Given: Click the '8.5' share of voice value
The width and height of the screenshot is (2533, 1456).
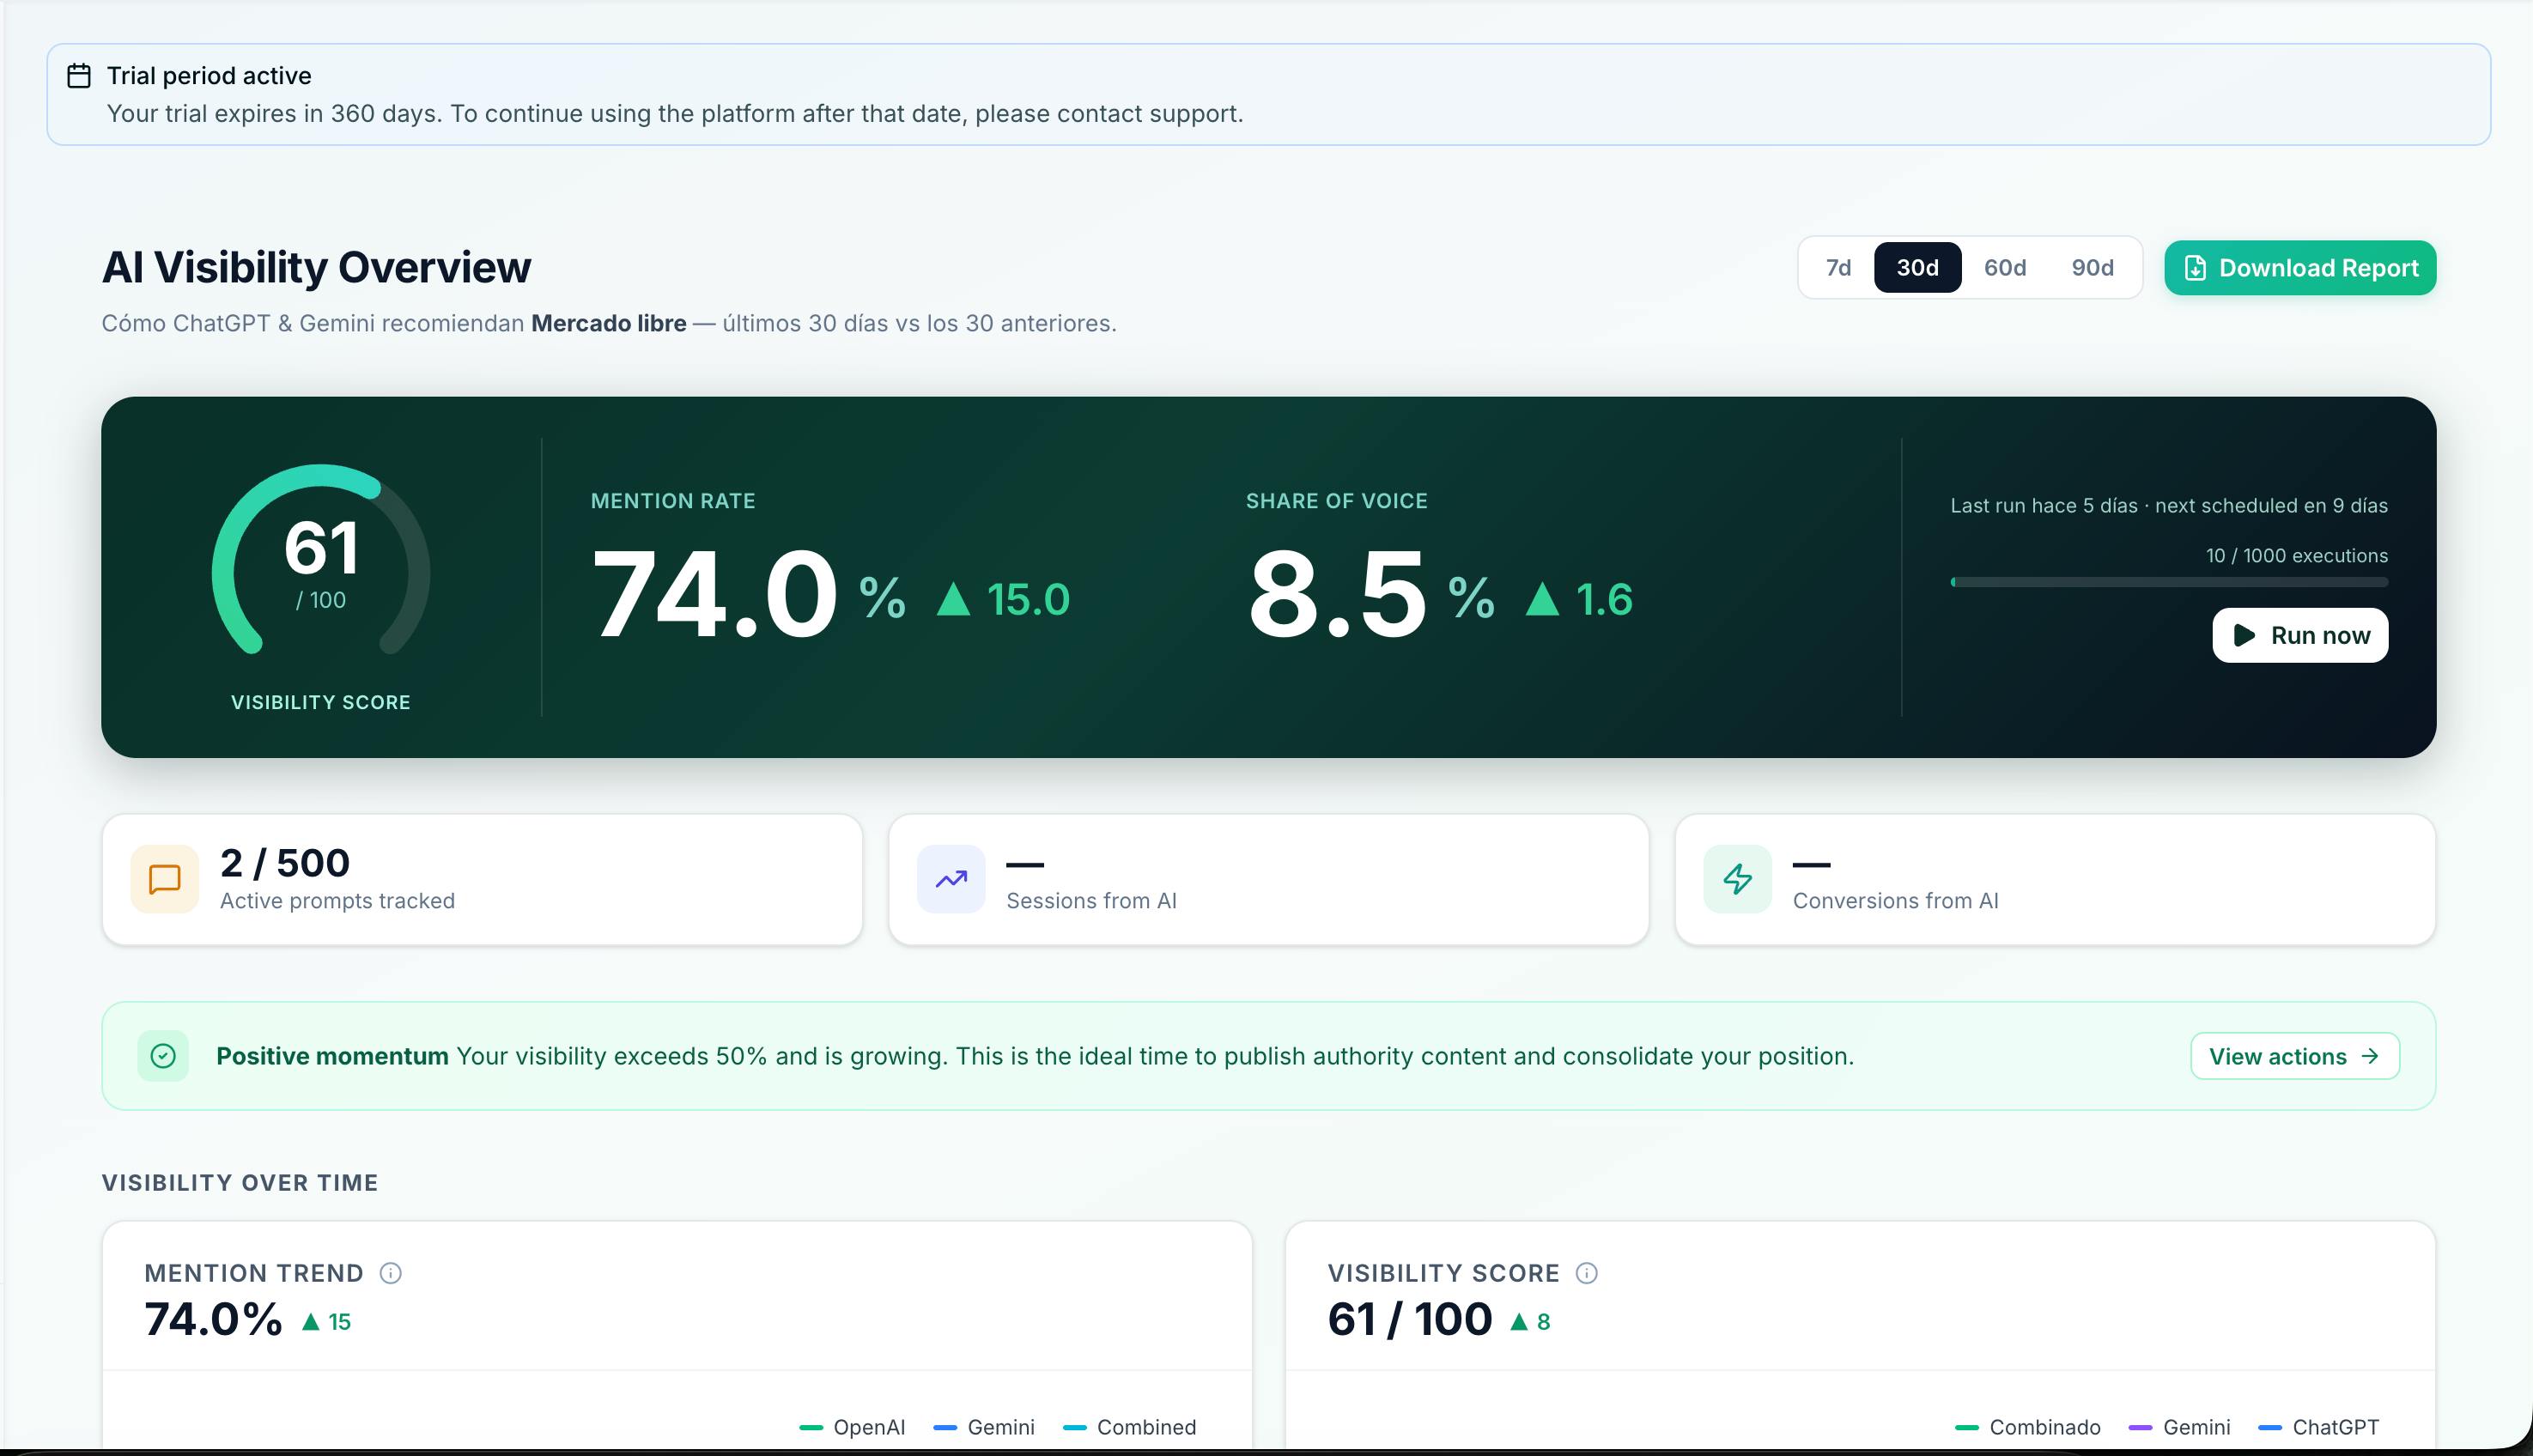Looking at the screenshot, I should click(1337, 595).
